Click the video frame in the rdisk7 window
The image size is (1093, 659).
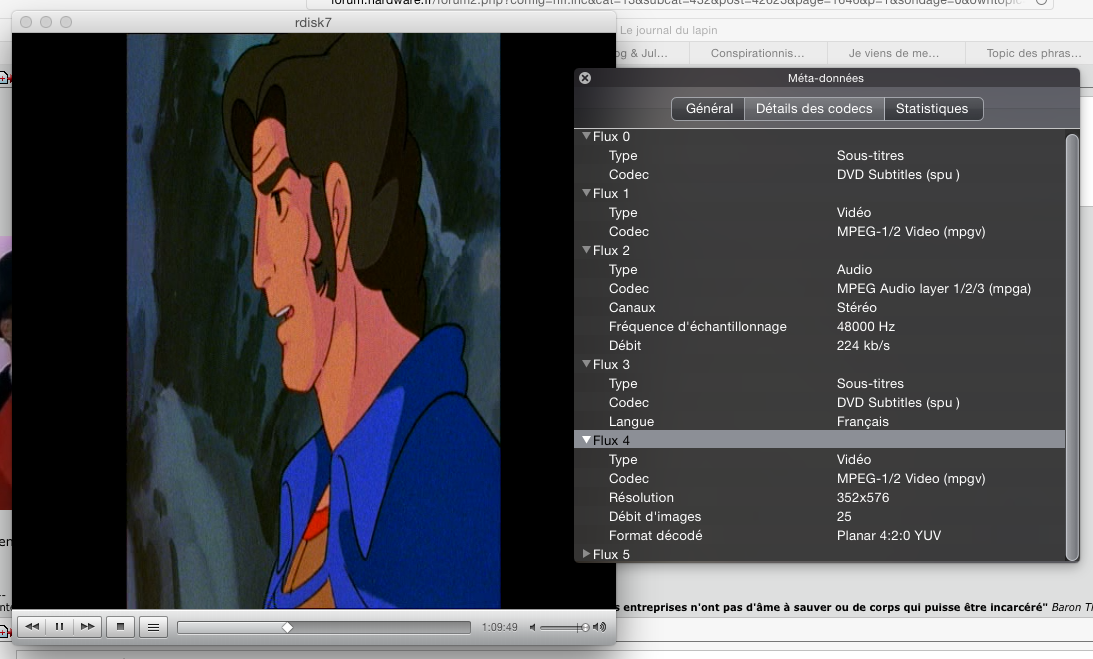tap(313, 321)
